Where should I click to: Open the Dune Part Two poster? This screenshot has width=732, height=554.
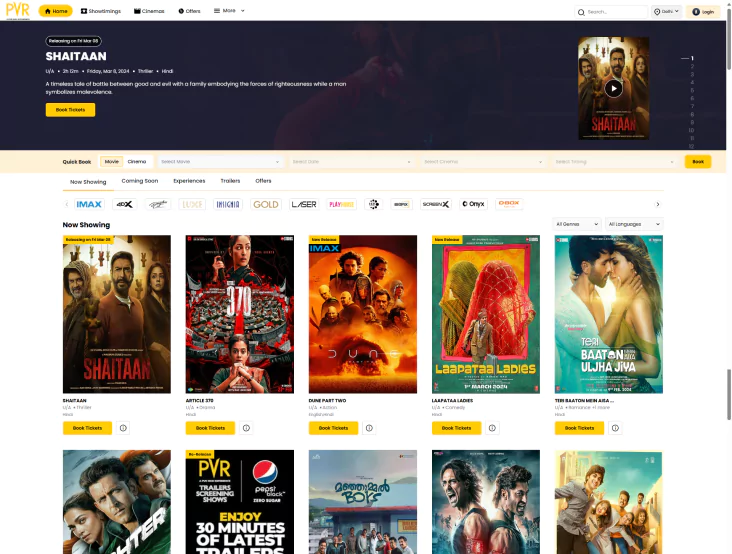[363, 314]
